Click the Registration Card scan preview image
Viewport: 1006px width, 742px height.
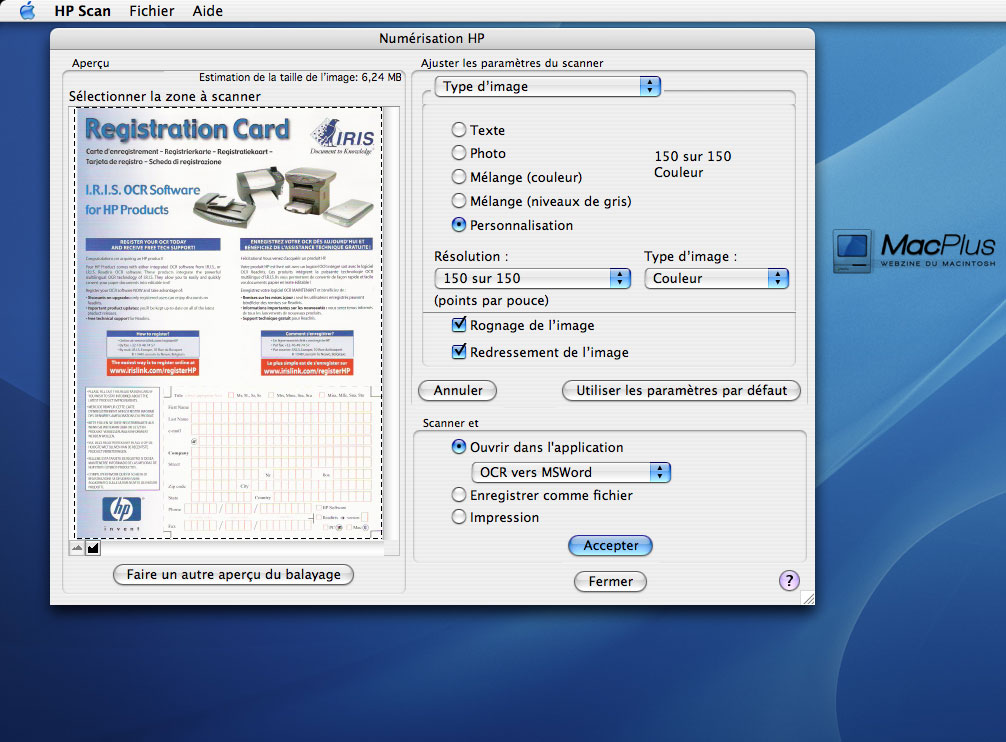click(229, 323)
